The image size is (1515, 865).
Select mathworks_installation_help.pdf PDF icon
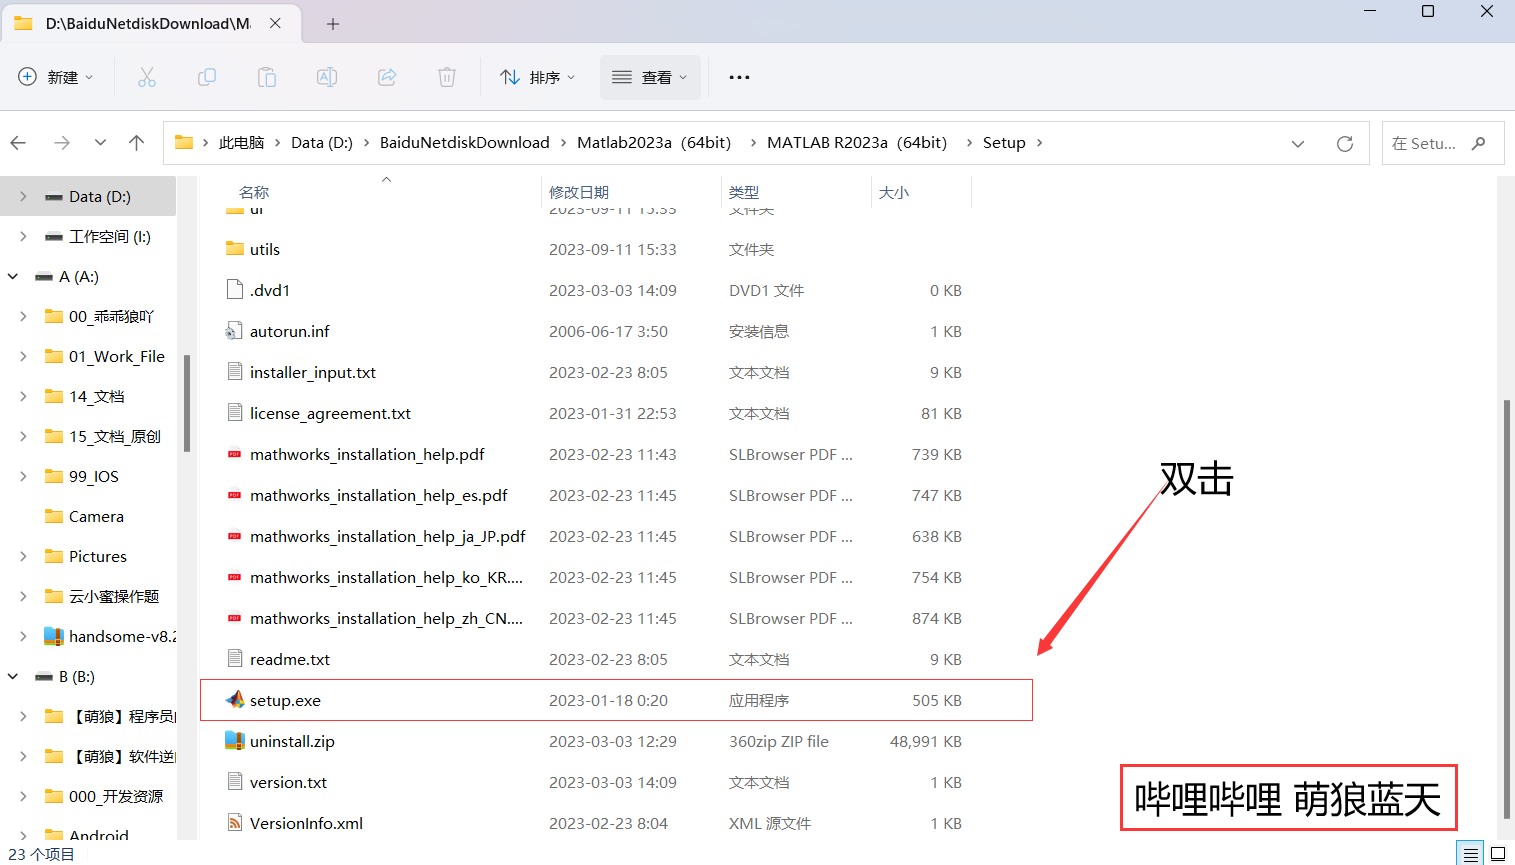235,454
